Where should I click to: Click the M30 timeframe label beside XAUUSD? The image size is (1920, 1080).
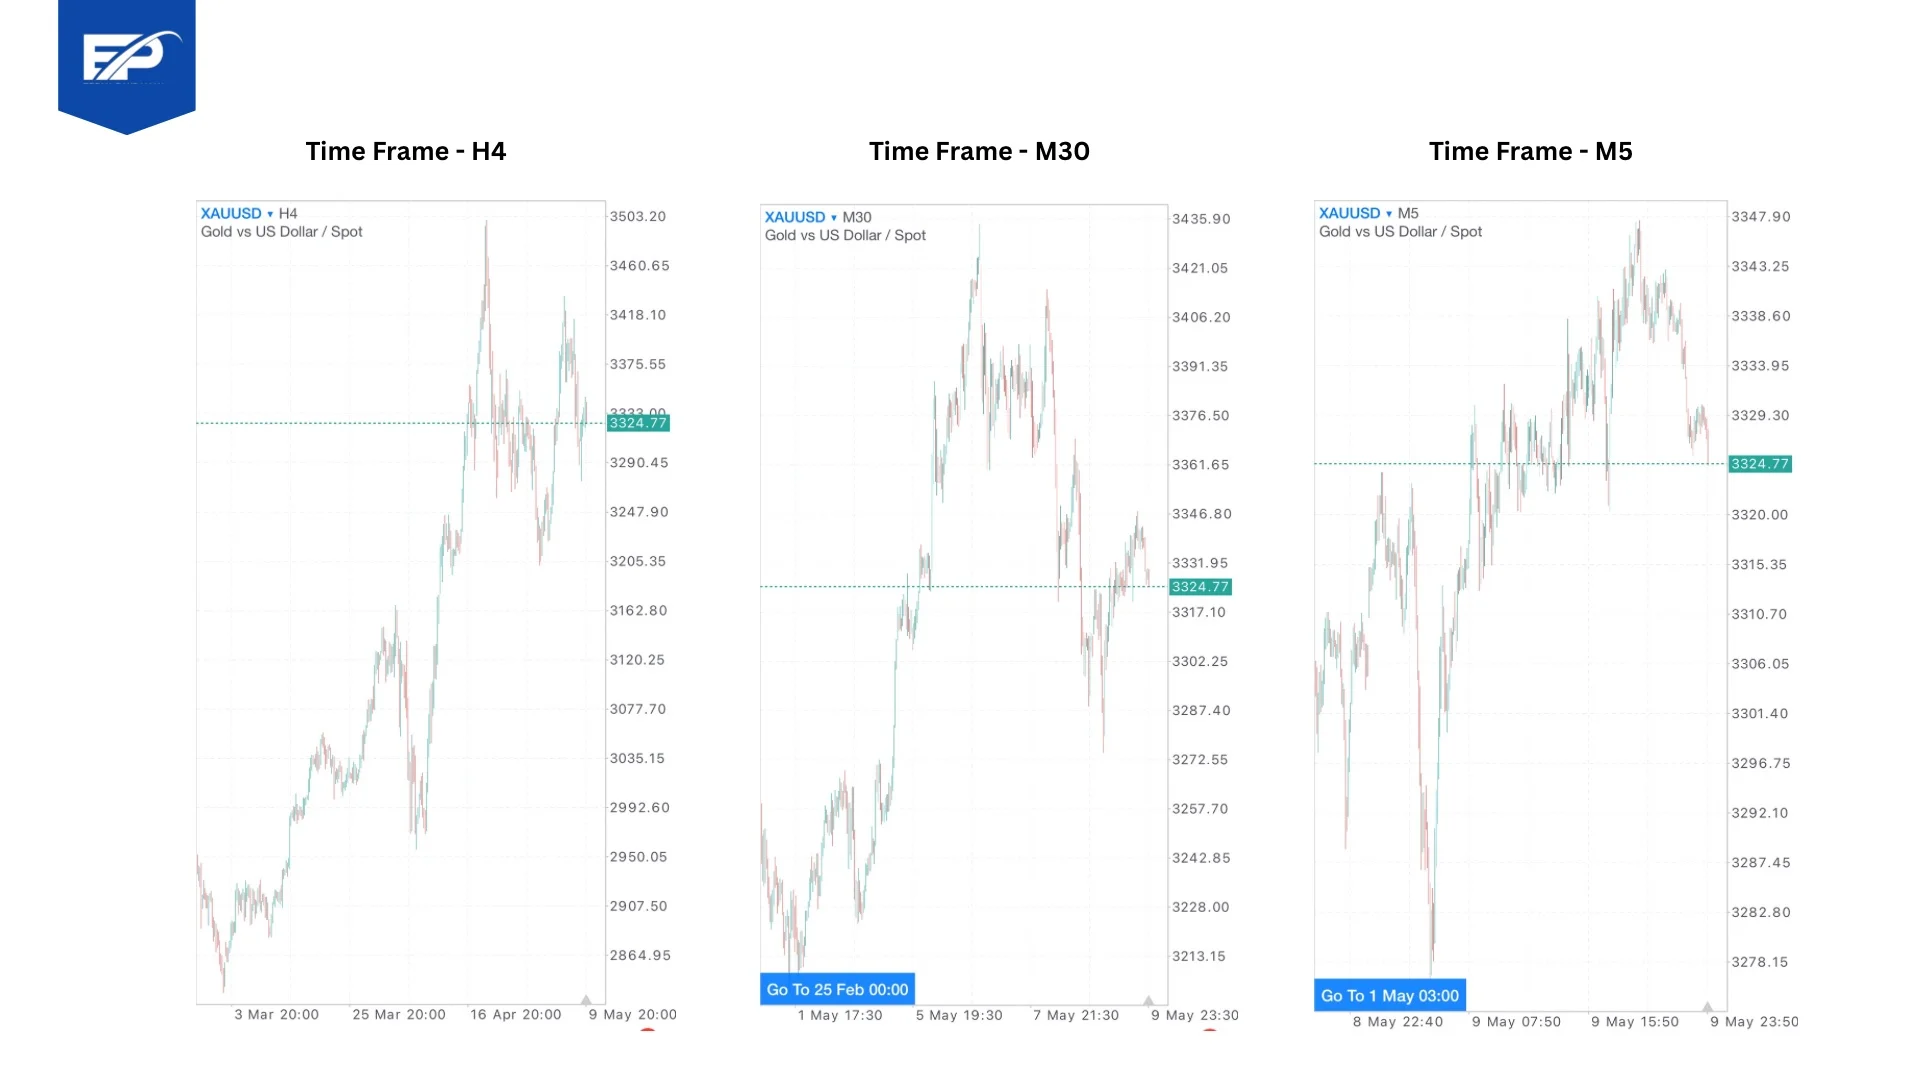click(x=857, y=217)
